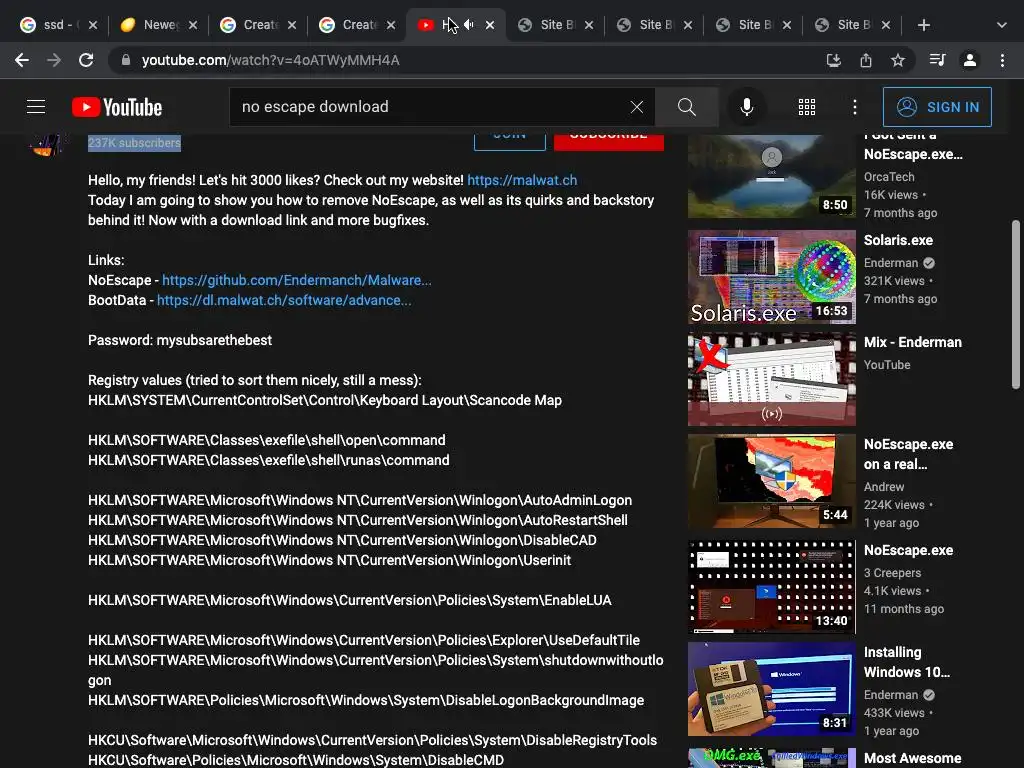Click the magnifier search button

pyautogui.click(x=686, y=106)
